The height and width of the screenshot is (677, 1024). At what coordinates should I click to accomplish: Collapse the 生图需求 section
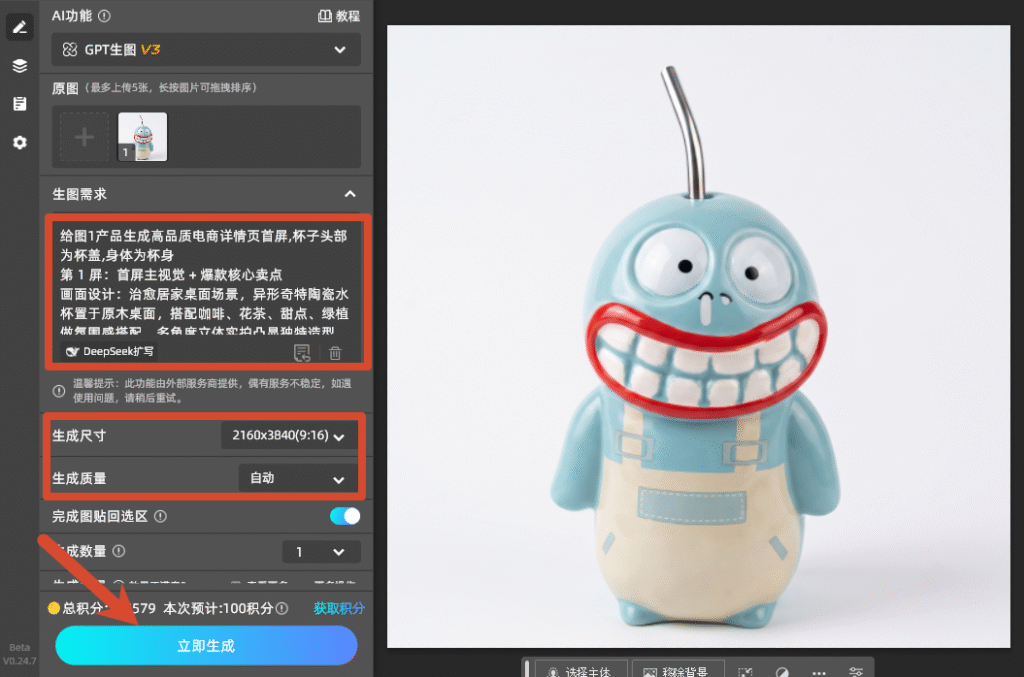coord(350,194)
